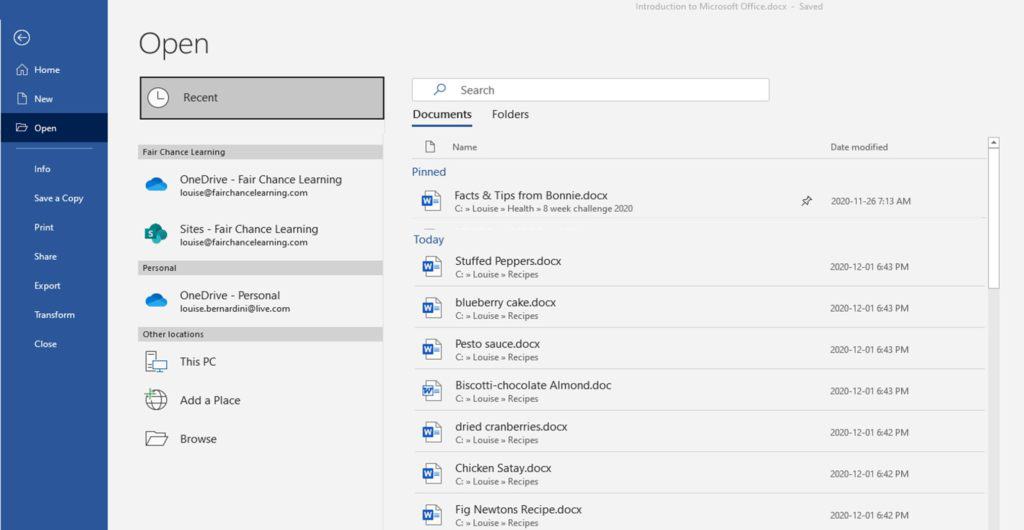Click Word icon beside dried cranberries.docx
1024x530 pixels.
(x=432, y=432)
